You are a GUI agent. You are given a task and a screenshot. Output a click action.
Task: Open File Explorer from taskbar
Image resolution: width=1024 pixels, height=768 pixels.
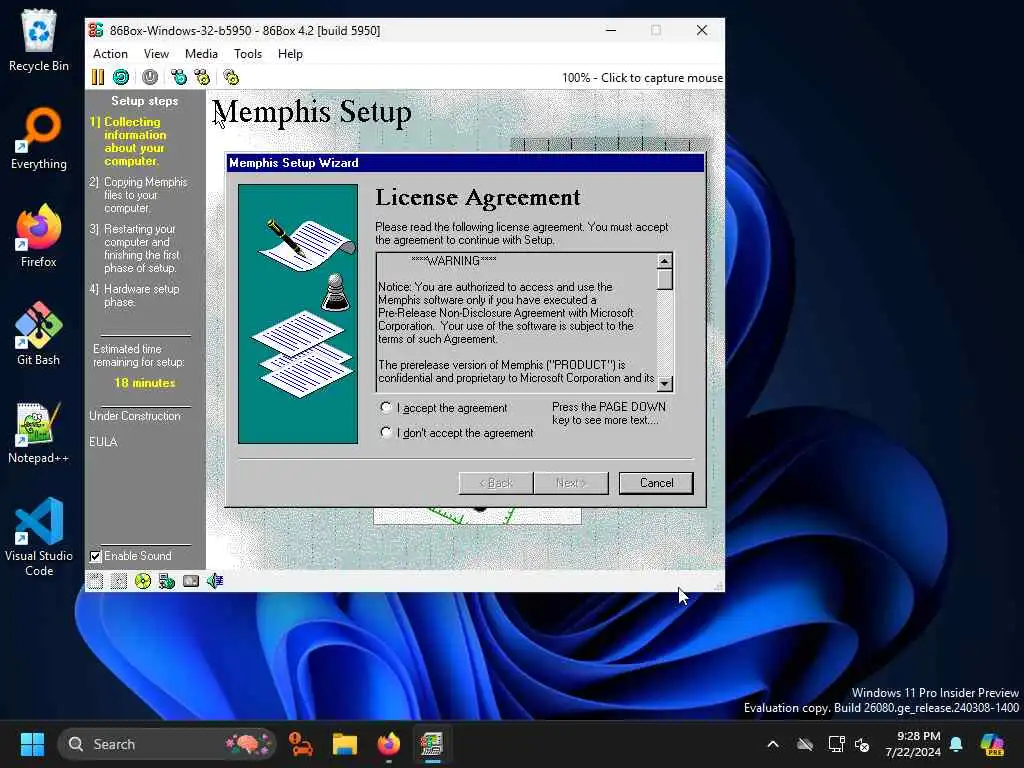(x=345, y=744)
